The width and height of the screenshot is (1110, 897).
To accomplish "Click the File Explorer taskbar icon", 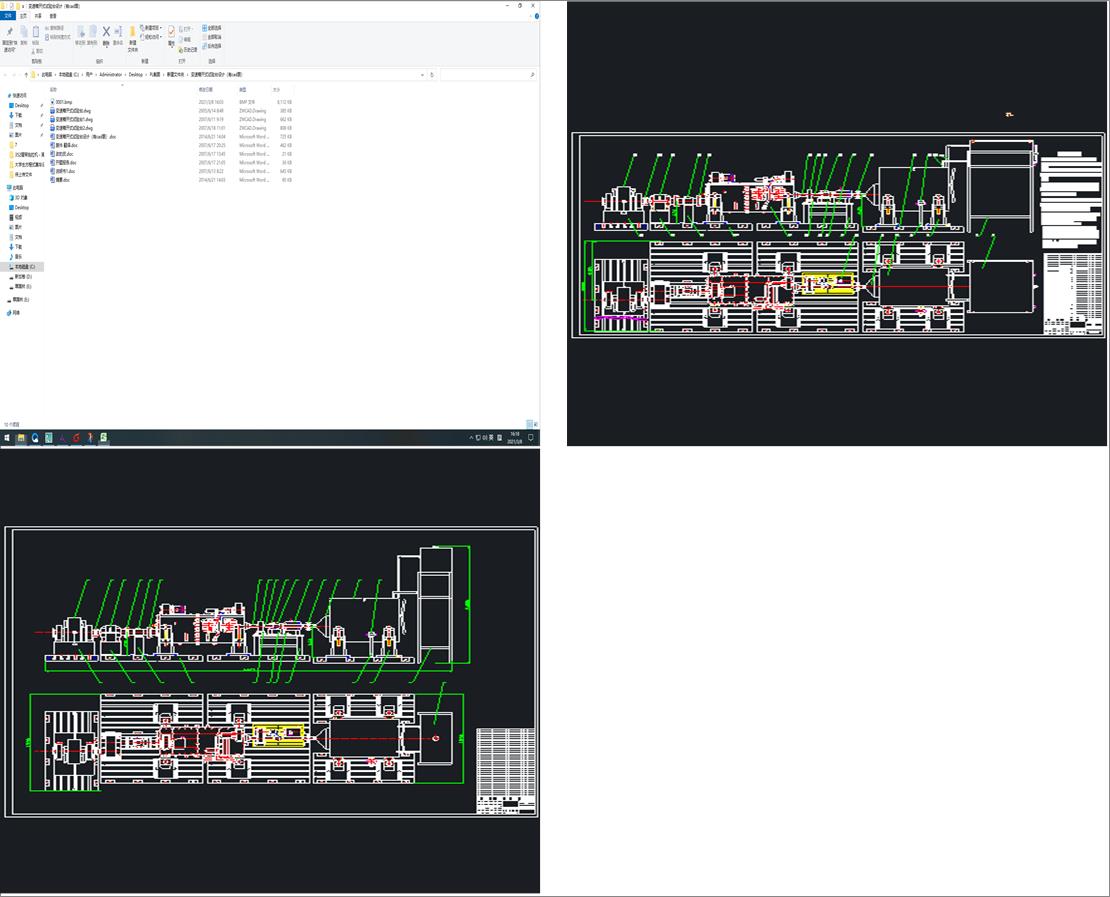I will [21, 438].
